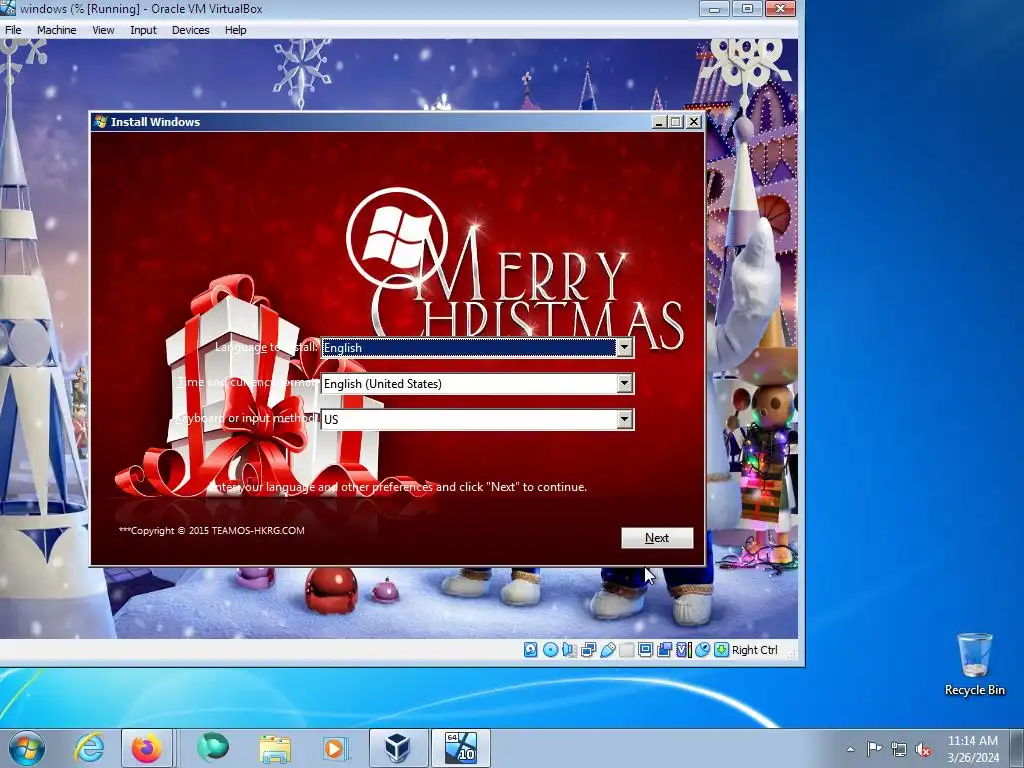Expand the Keyboard or input method dropdown arrow

pos(625,419)
